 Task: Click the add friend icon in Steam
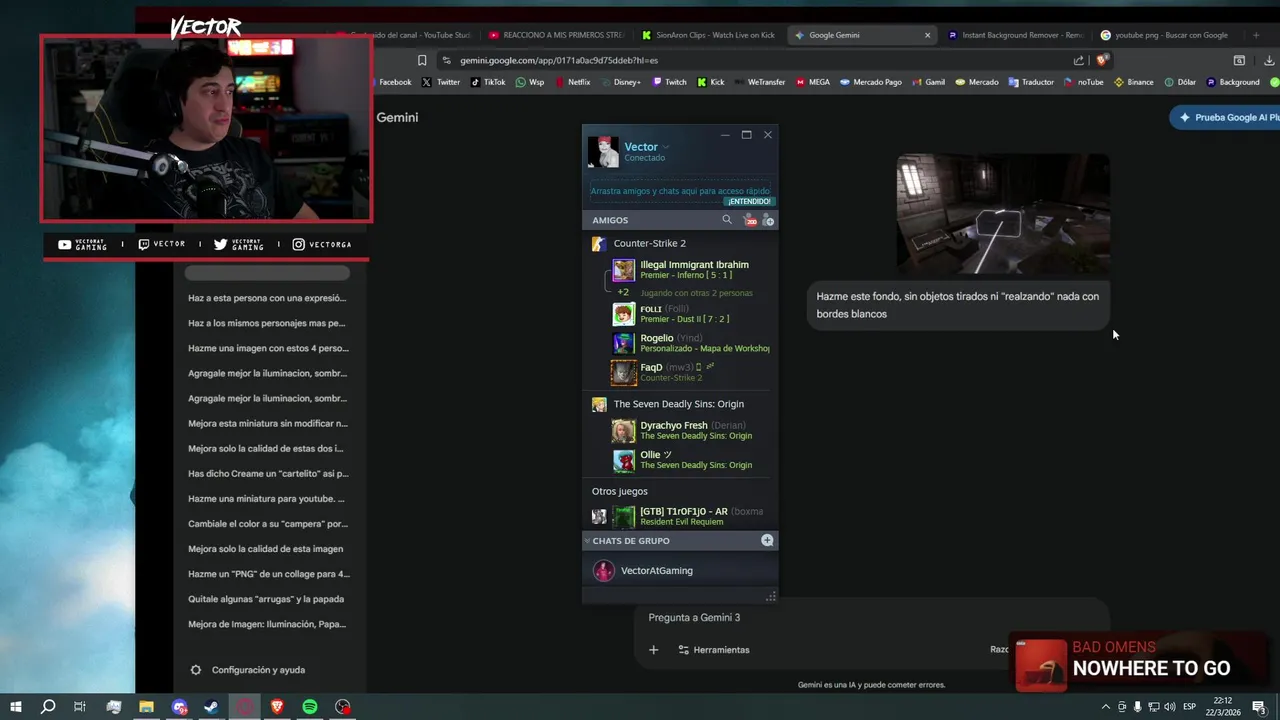pyautogui.click(x=768, y=220)
